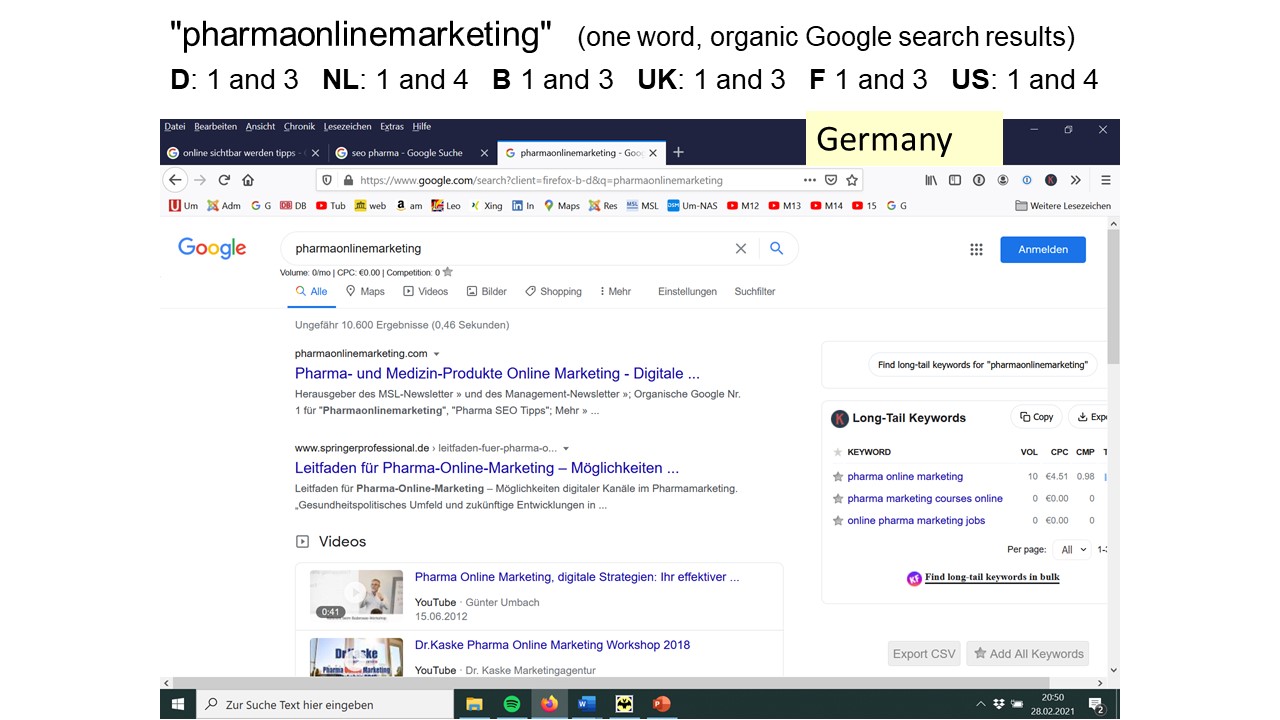Open the Lesezeichen menu
Image resolution: width=1280 pixels, height=720 pixels.
tap(347, 127)
